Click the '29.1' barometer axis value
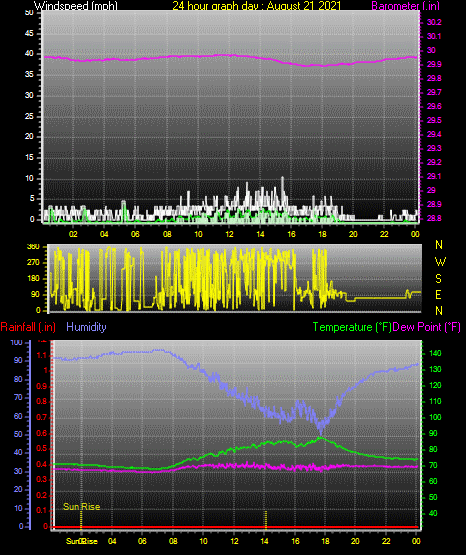The width and height of the screenshot is (466, 555). (x=434, y=176)
